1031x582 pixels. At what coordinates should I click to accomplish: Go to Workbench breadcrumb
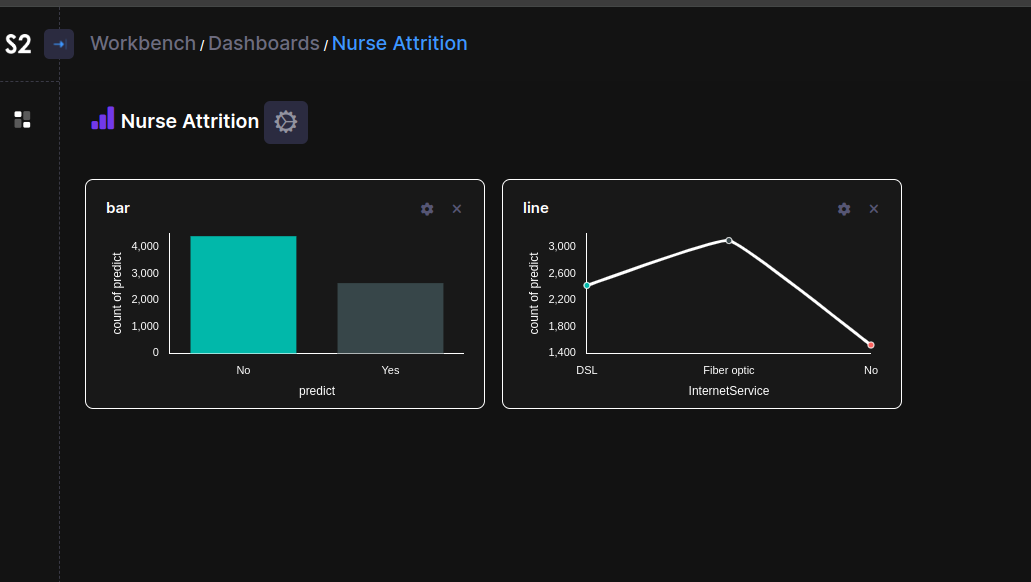pyautogui.click(x=143, y=43)
